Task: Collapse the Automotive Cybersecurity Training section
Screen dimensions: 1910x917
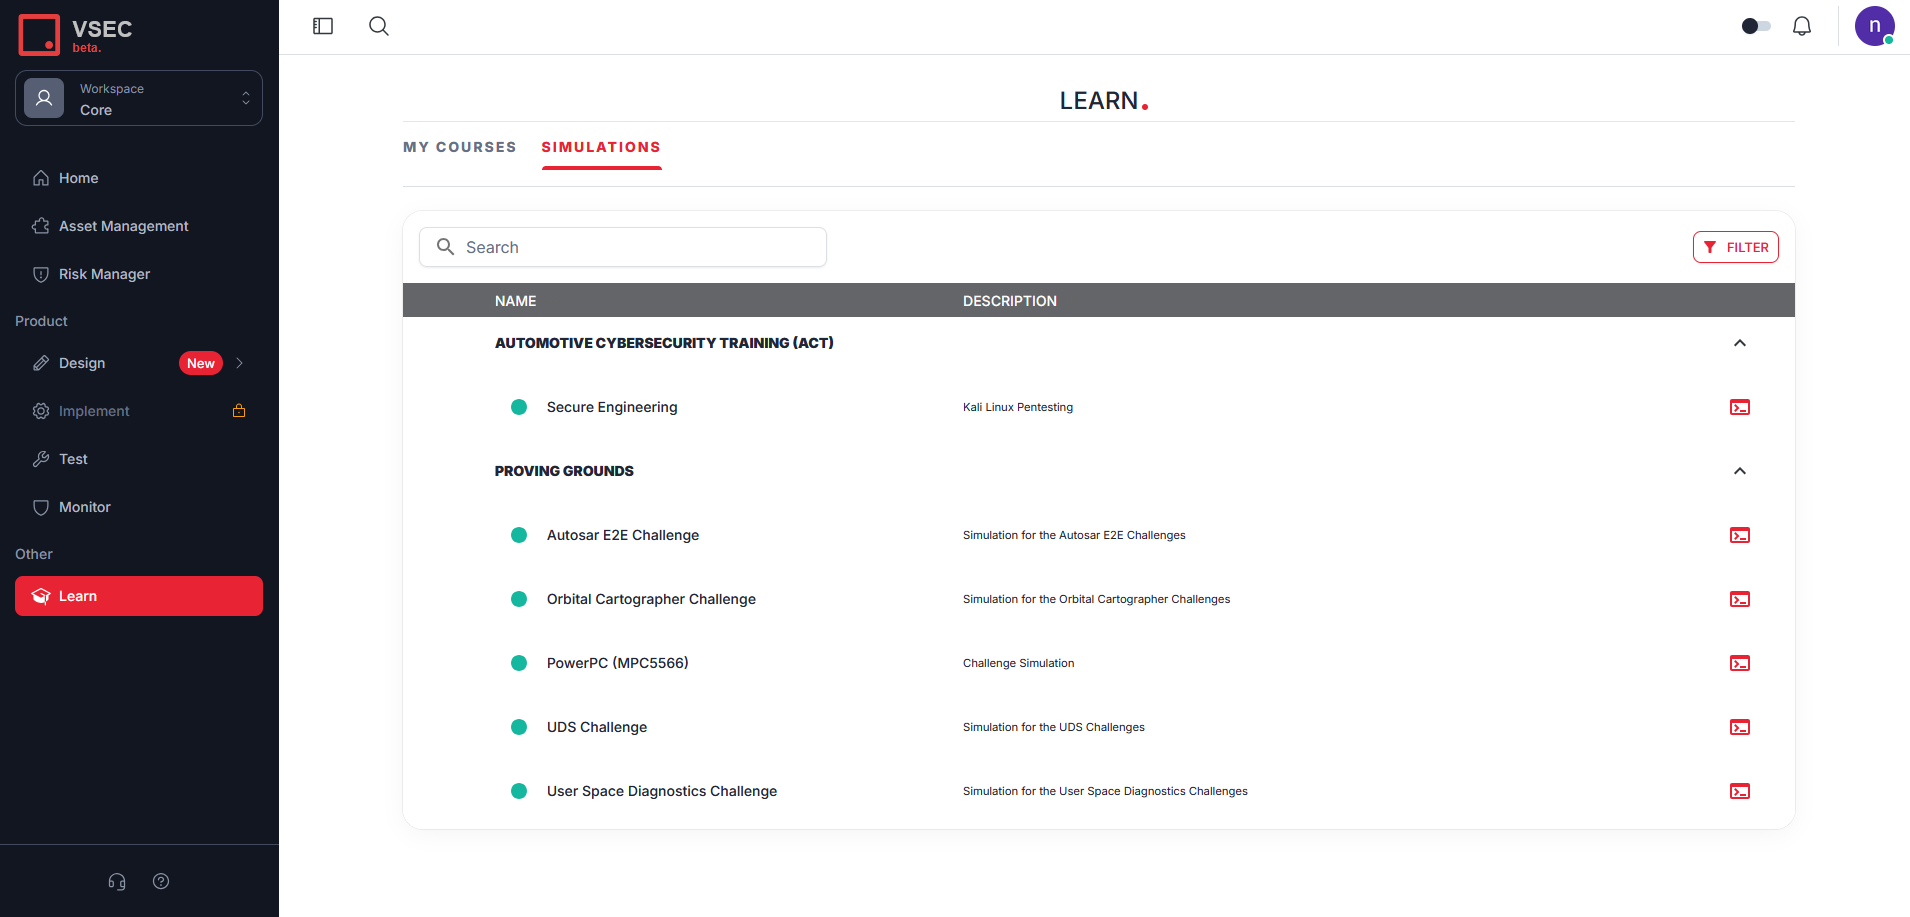Action: [1739, 343]
